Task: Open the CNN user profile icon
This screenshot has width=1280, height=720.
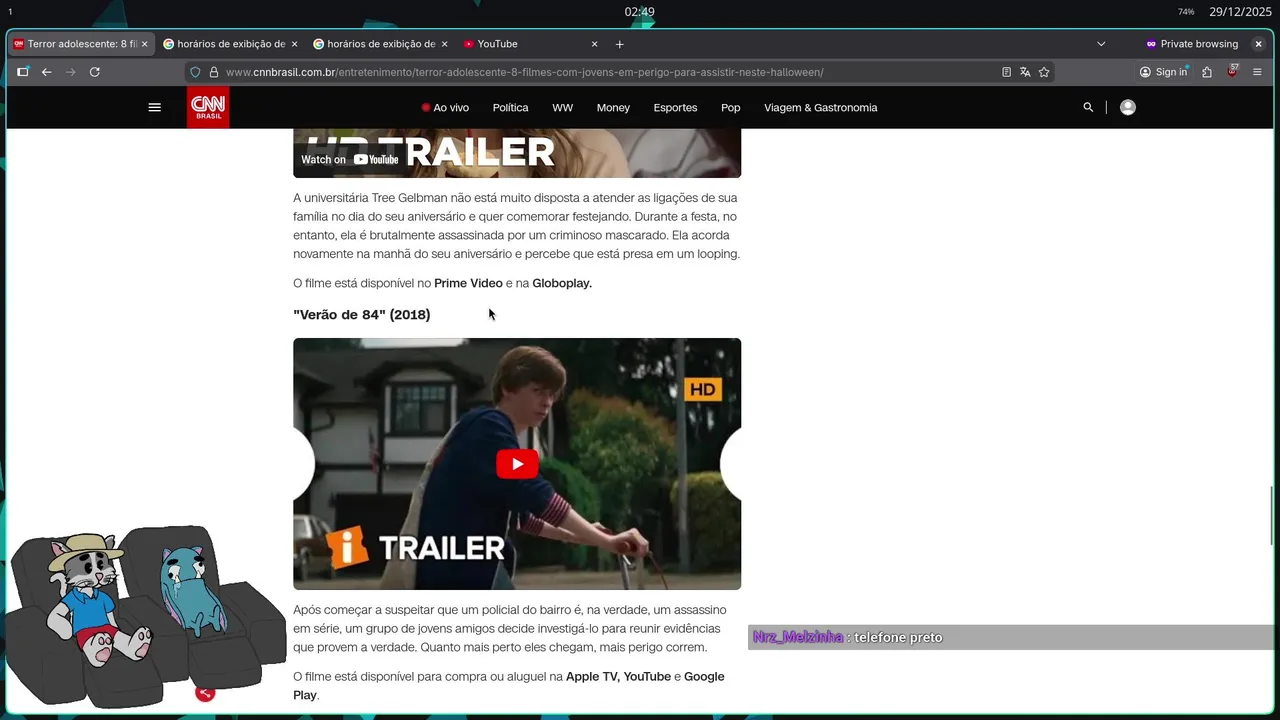Action: click(x=1128, y=107)
